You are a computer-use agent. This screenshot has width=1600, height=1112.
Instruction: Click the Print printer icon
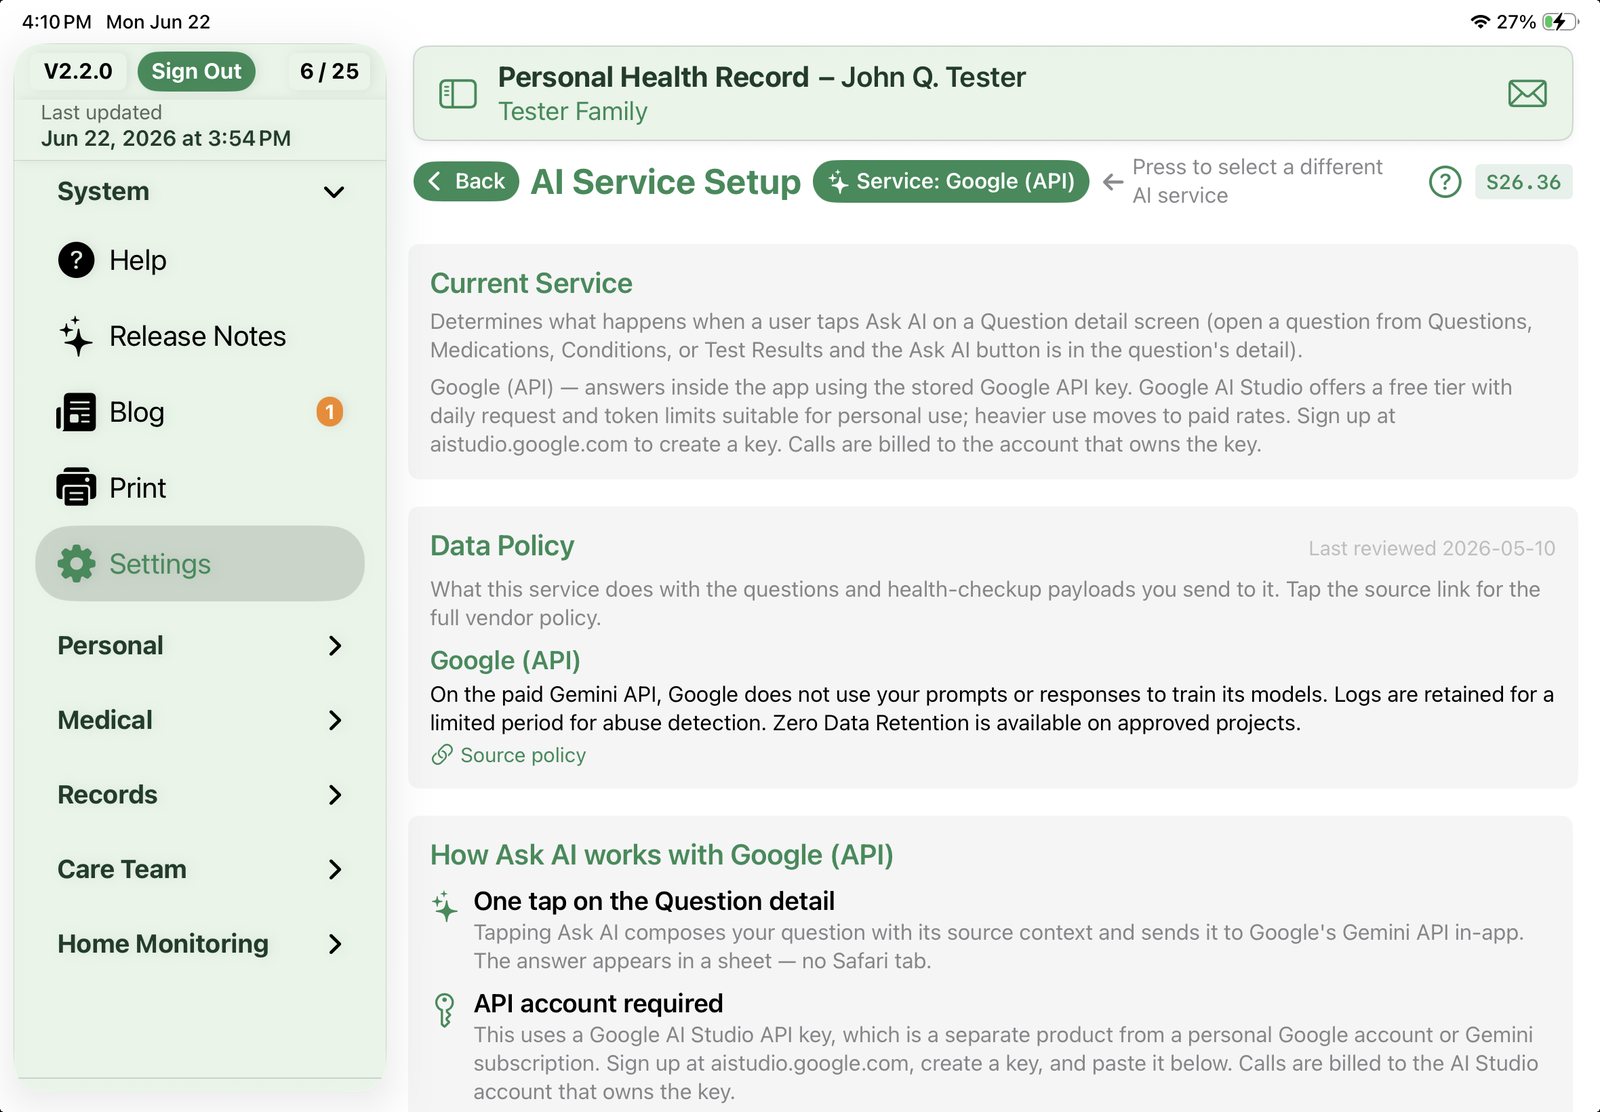pyautogui.click(x=76, y=488)
